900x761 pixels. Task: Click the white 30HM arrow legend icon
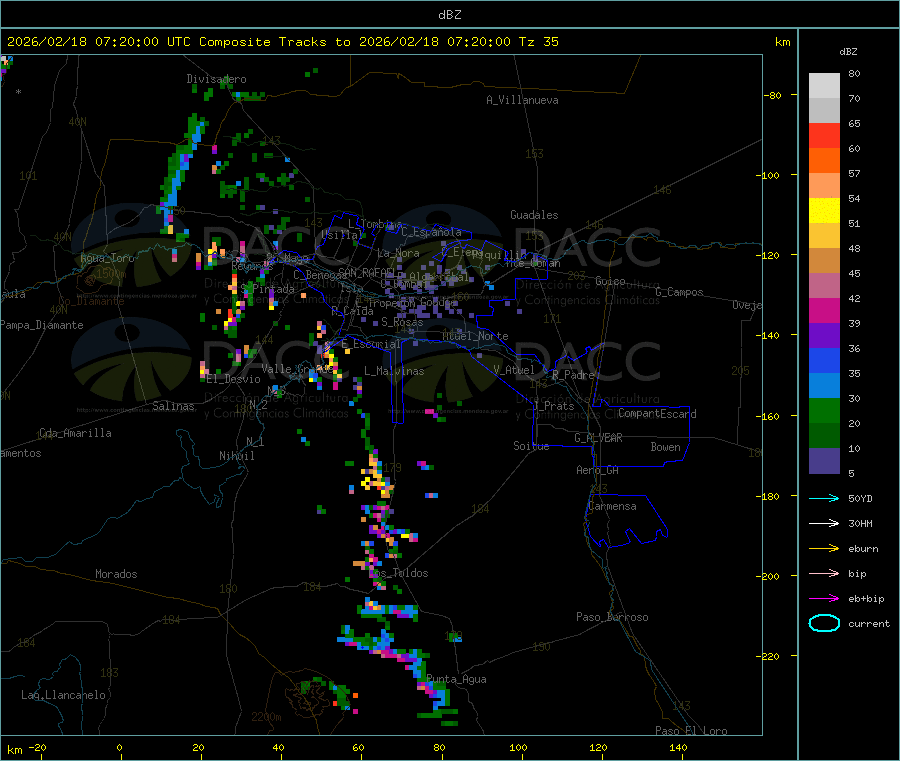point(824,523)
